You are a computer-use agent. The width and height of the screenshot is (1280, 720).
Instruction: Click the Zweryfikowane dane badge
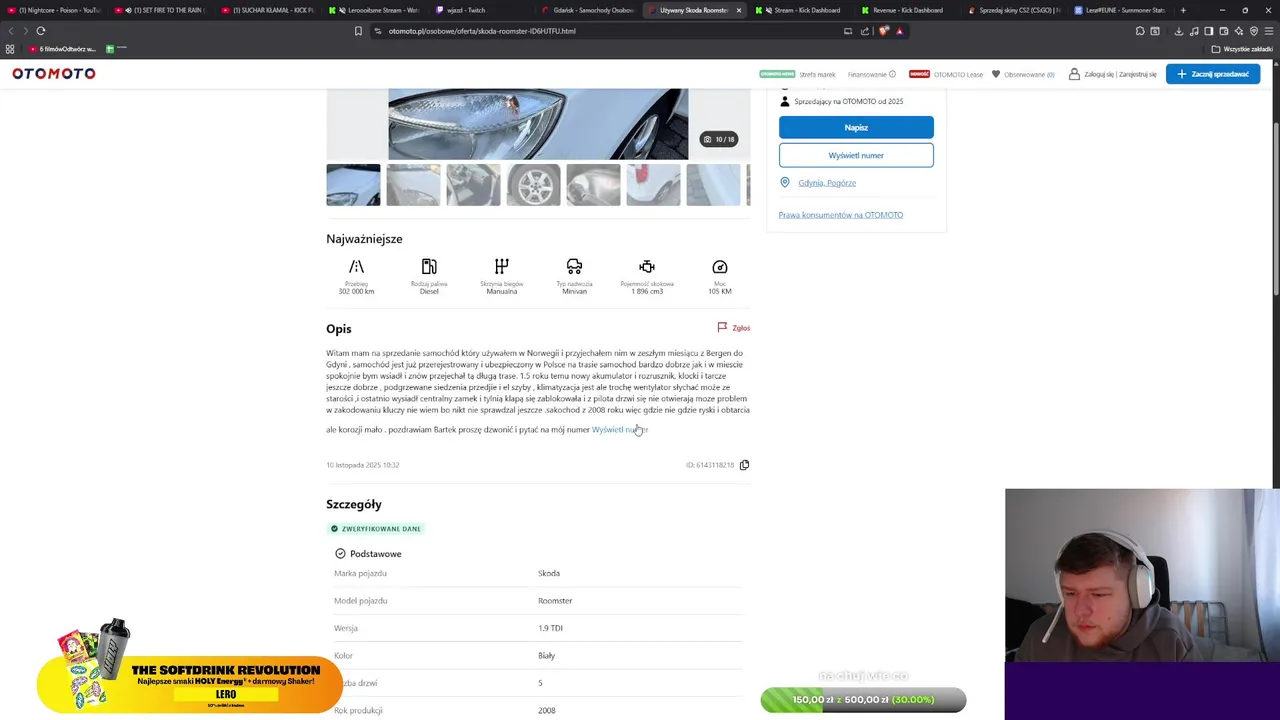point(375,528)
